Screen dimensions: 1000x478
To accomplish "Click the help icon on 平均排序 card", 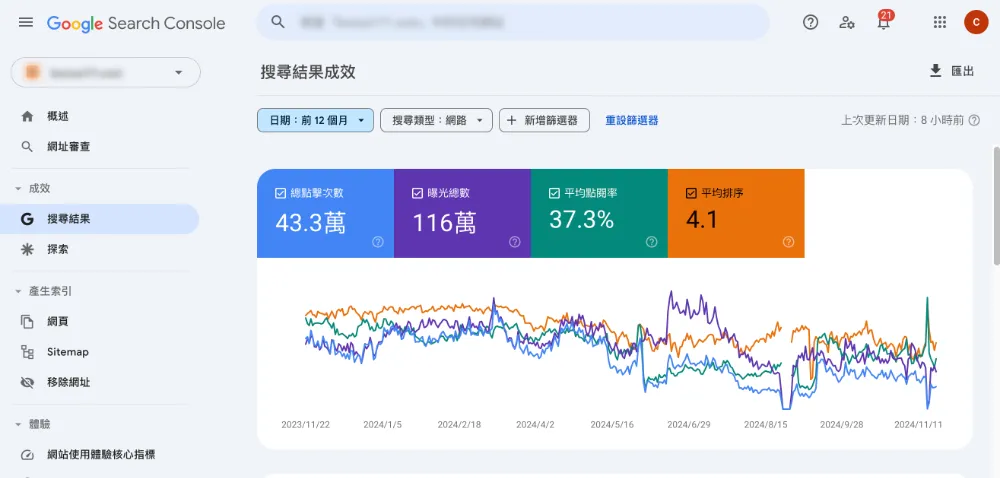I will tap(788, 241).
